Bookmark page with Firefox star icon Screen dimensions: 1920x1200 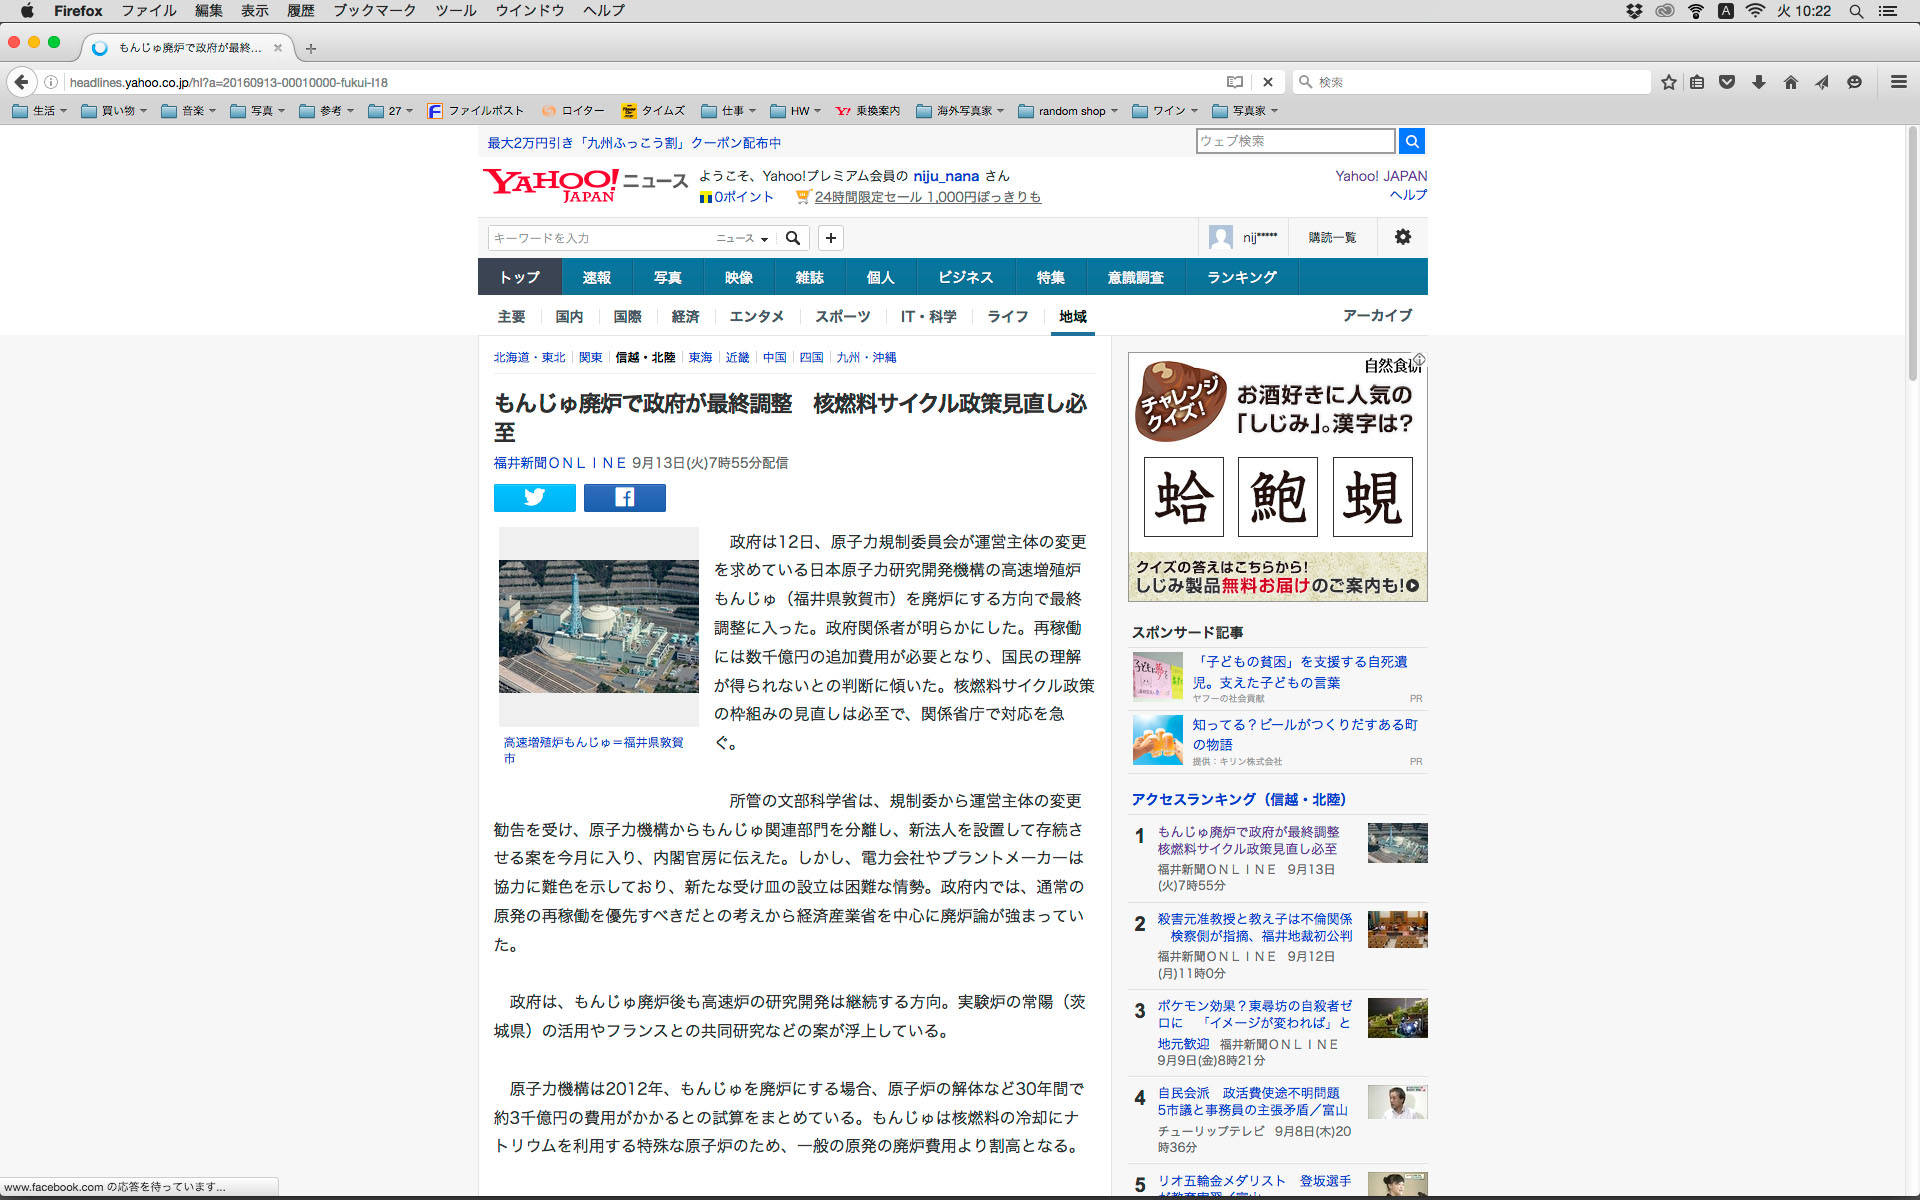[x=1668, y=82]
